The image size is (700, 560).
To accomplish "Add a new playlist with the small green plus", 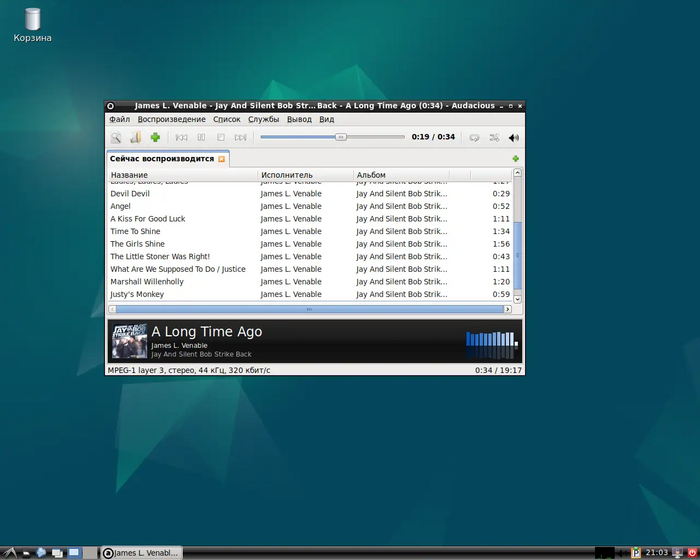I will tap(516, 159).
